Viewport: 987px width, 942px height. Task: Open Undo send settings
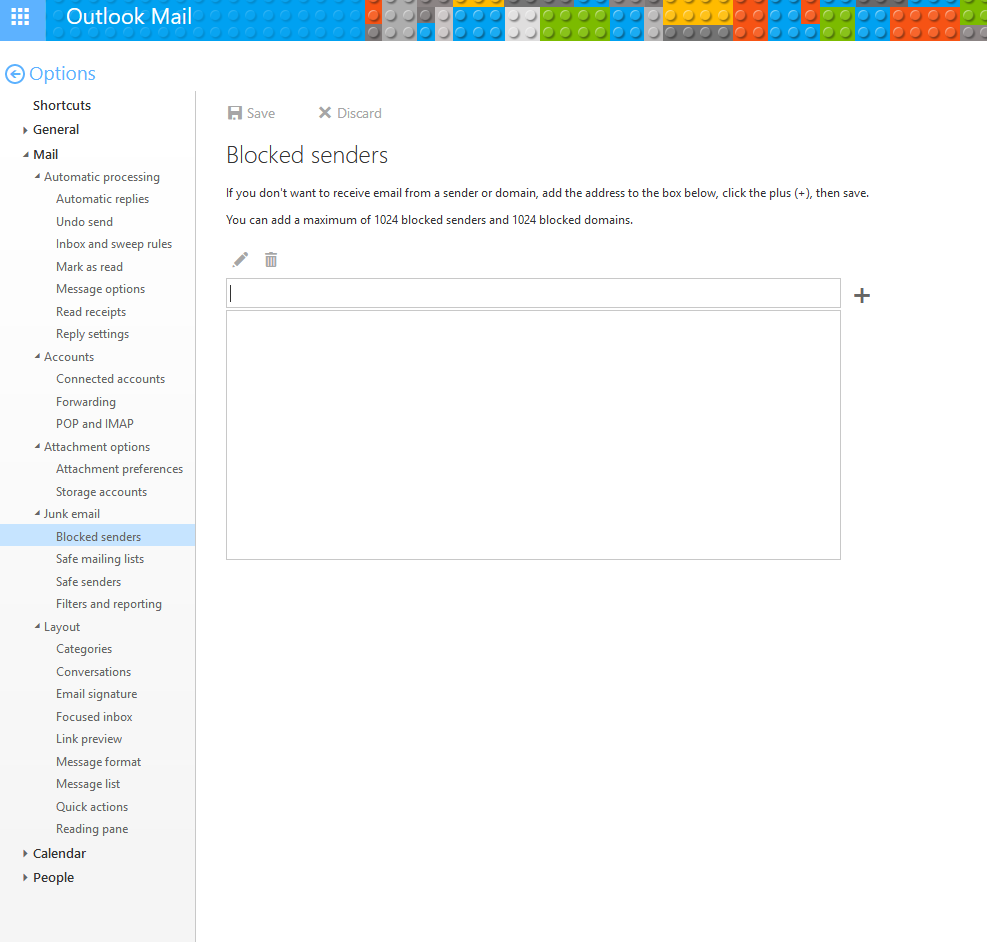tap(84, 221)
